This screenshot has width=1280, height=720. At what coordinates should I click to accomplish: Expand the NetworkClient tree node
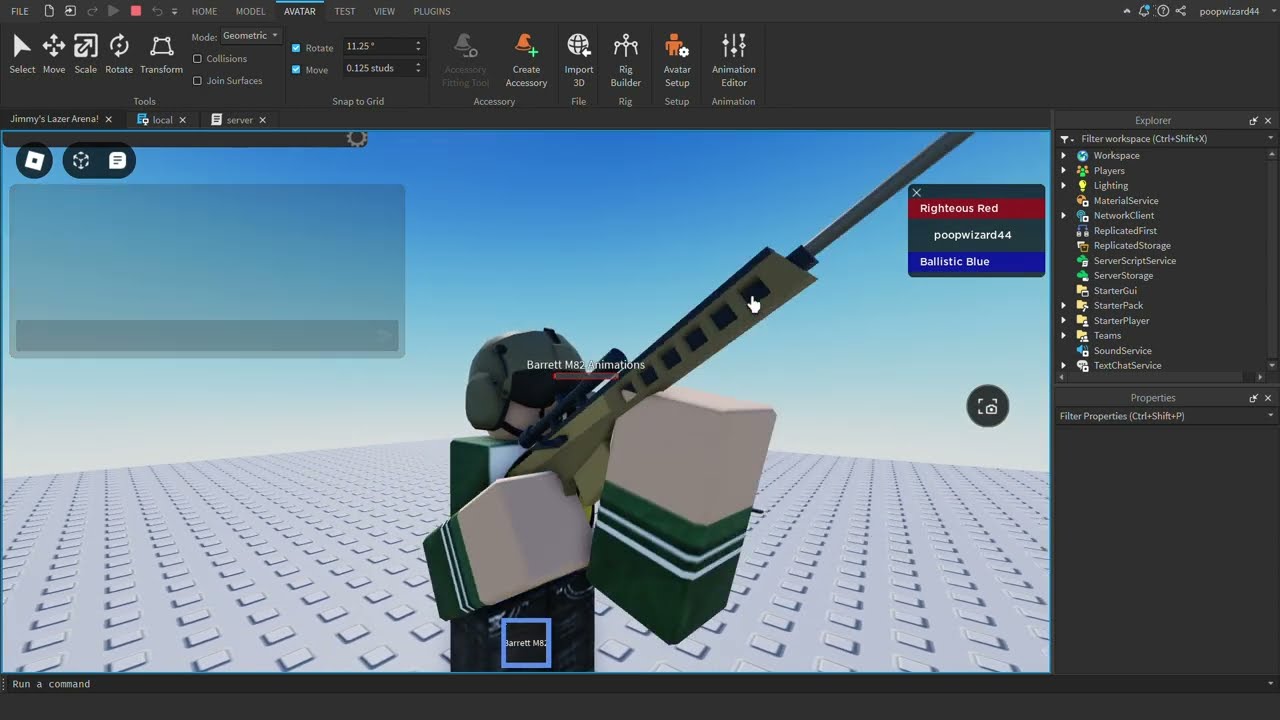click(1064, 216)
